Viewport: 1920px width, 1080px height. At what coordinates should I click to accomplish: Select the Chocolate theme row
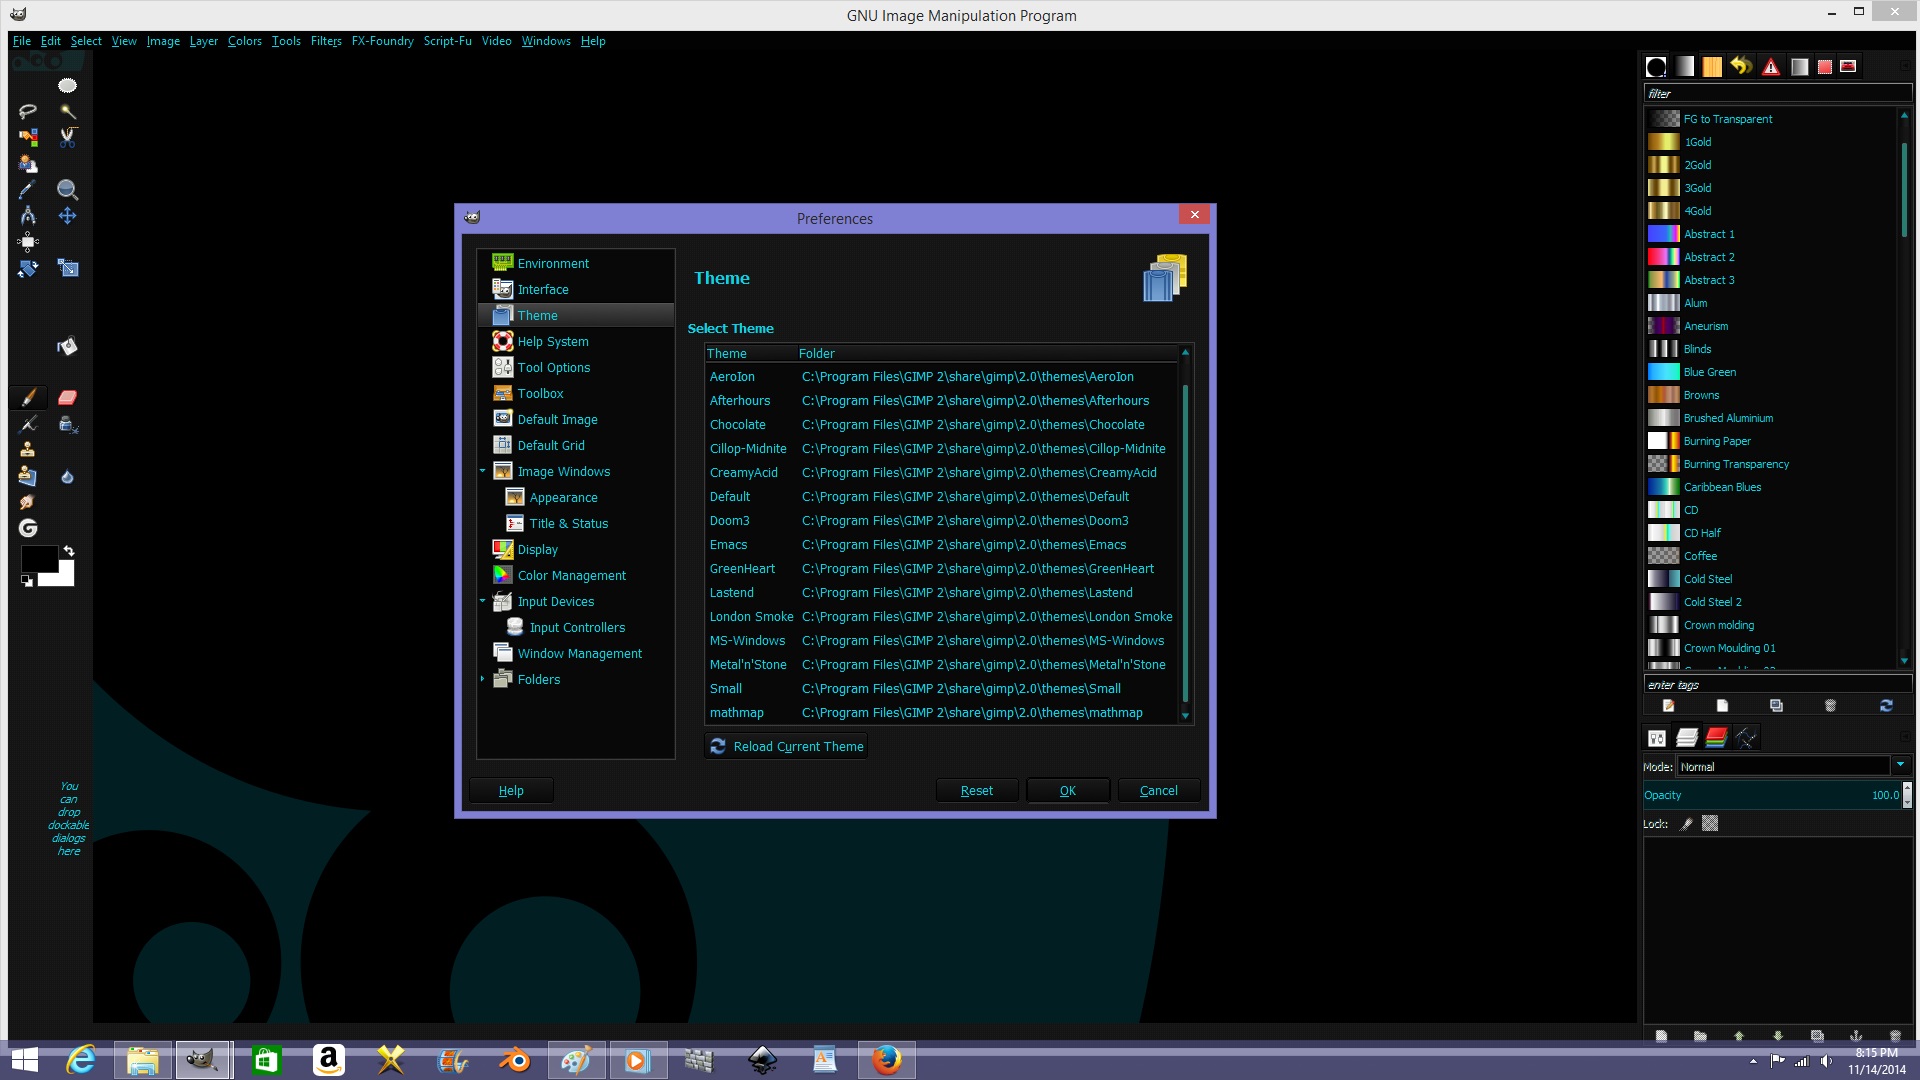tap(940, 424)
